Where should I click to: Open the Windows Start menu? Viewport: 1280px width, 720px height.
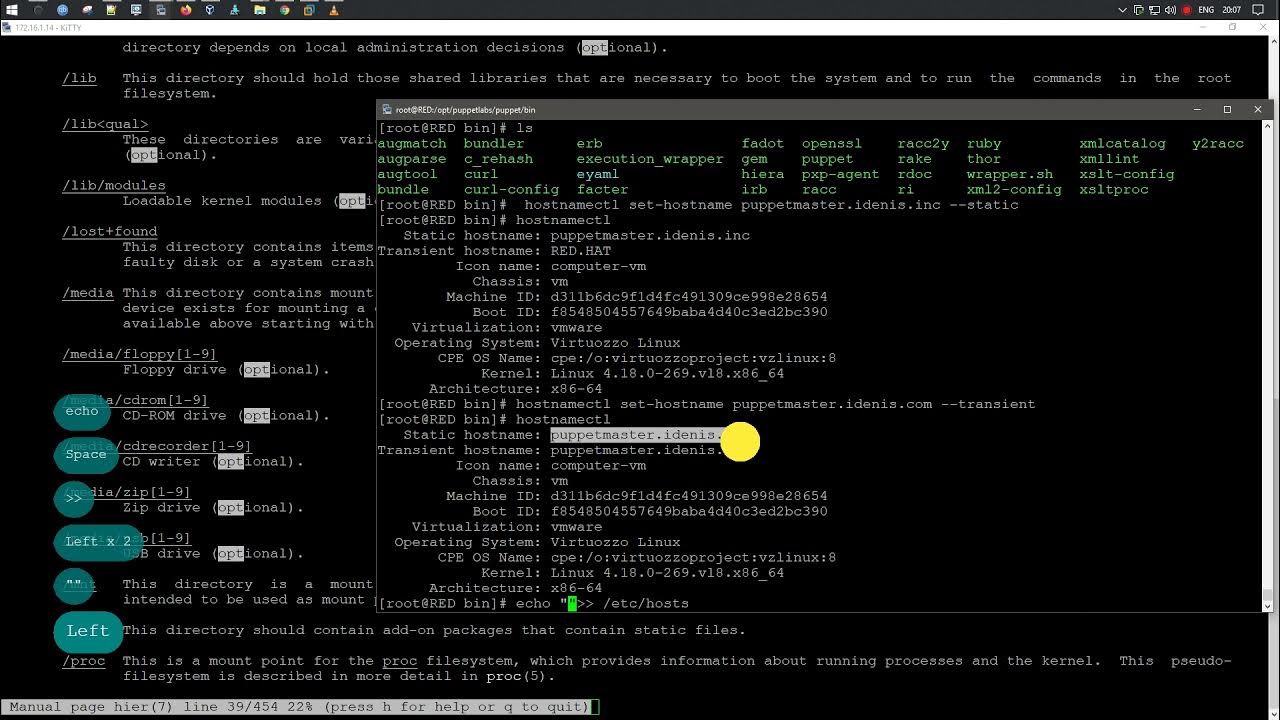[11, 10]
